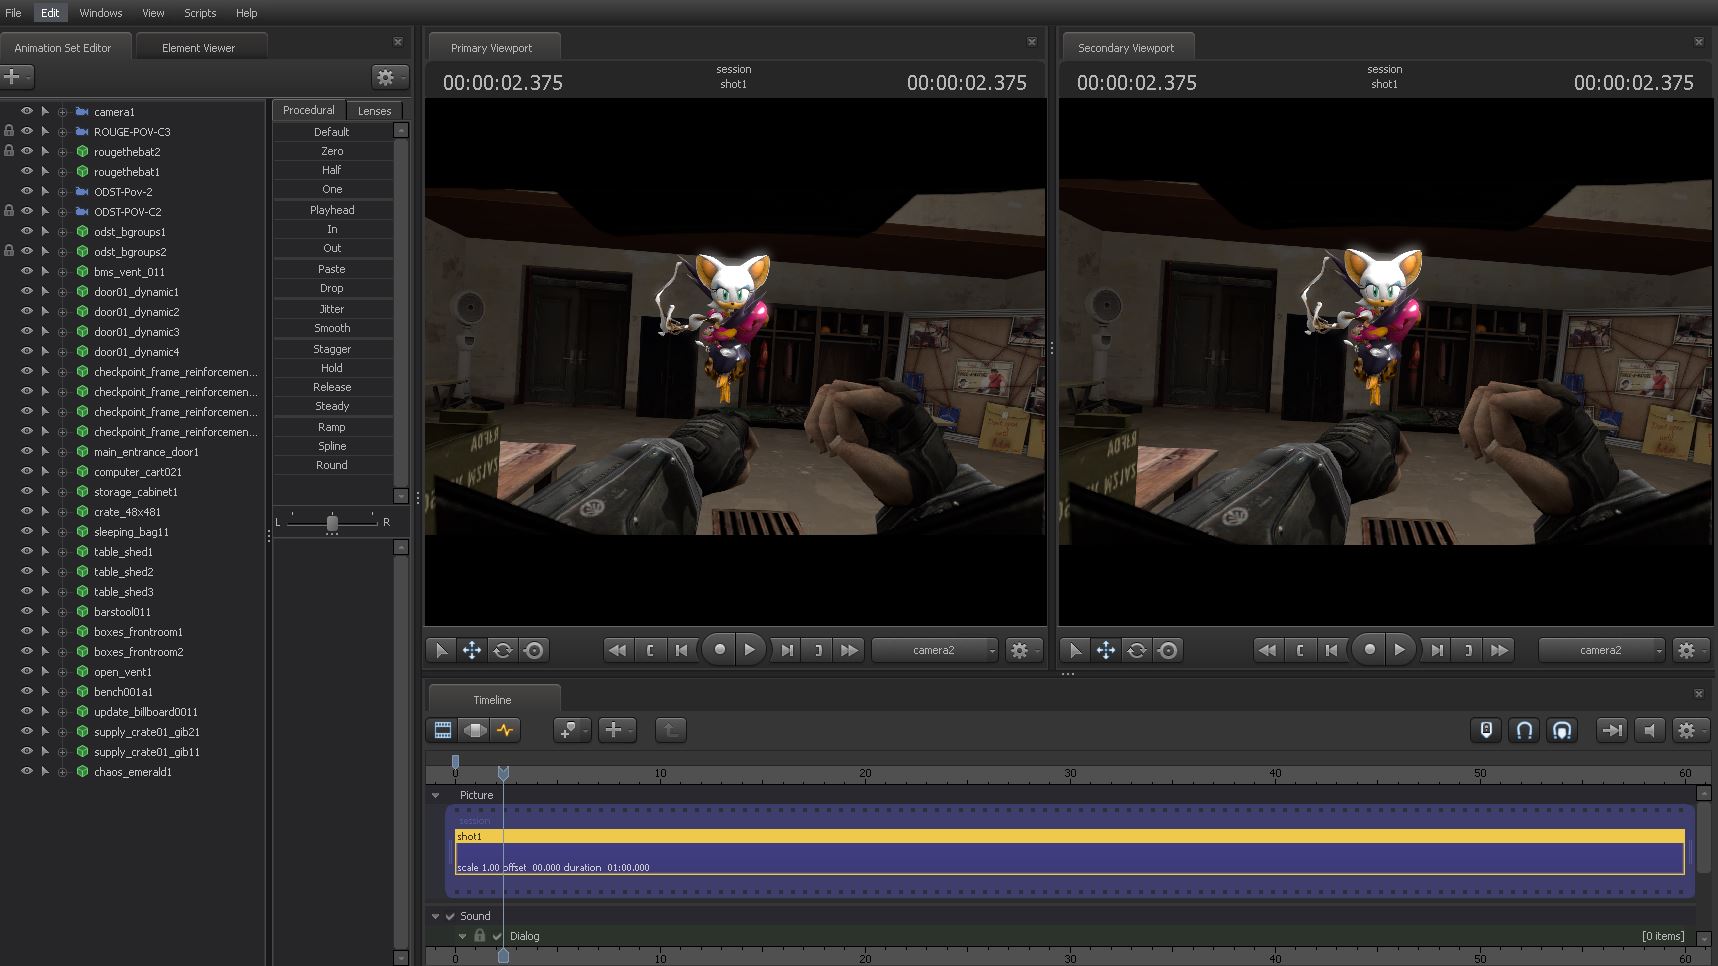Toggle the Sound track checkmark

click(x=450, y=916)
